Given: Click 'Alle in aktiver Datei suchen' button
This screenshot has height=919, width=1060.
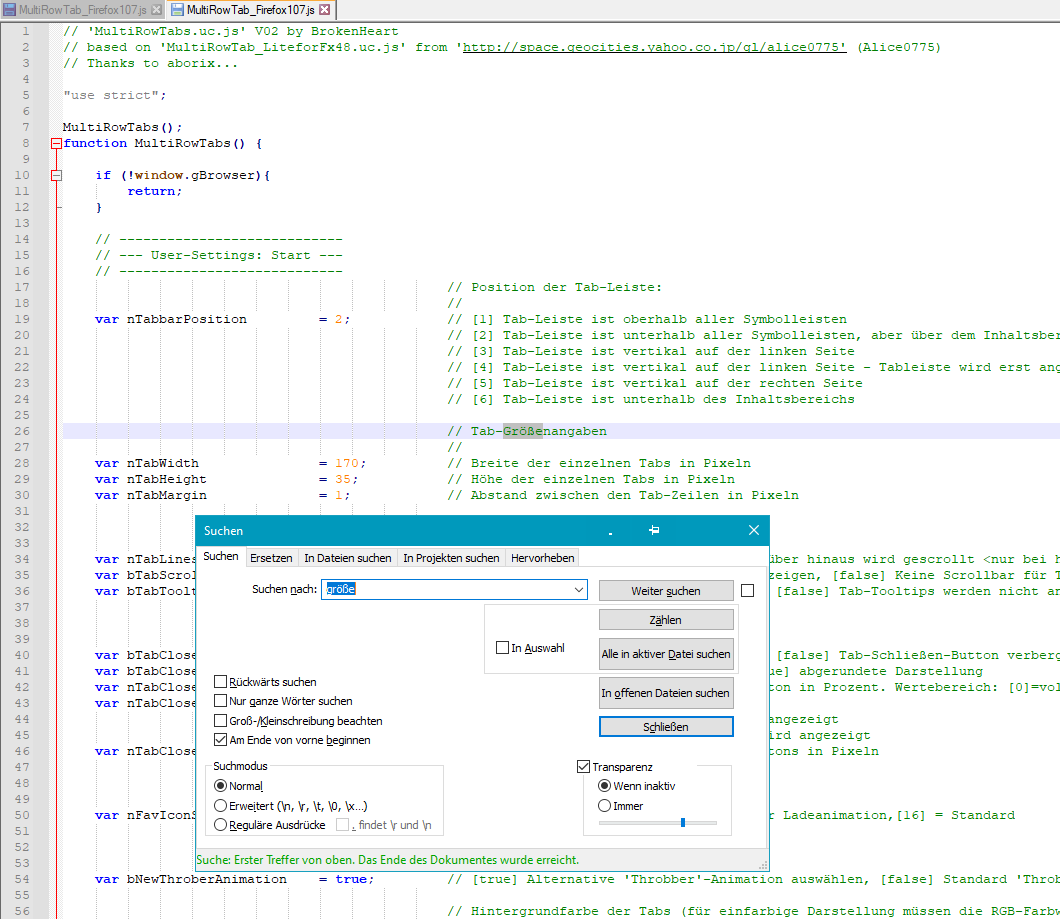Looking at the screenshot, I should pyautogui.click(x=666, y=654).
